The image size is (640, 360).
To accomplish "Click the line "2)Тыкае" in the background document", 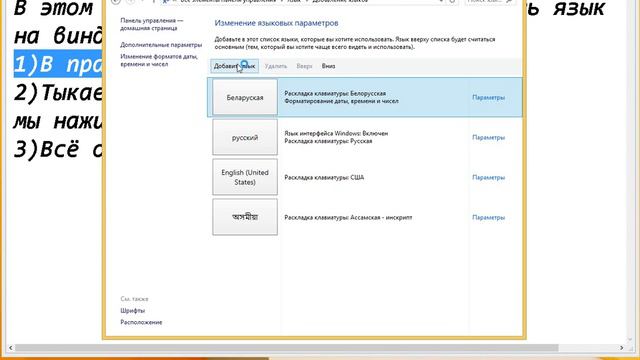I will point(58,93).
